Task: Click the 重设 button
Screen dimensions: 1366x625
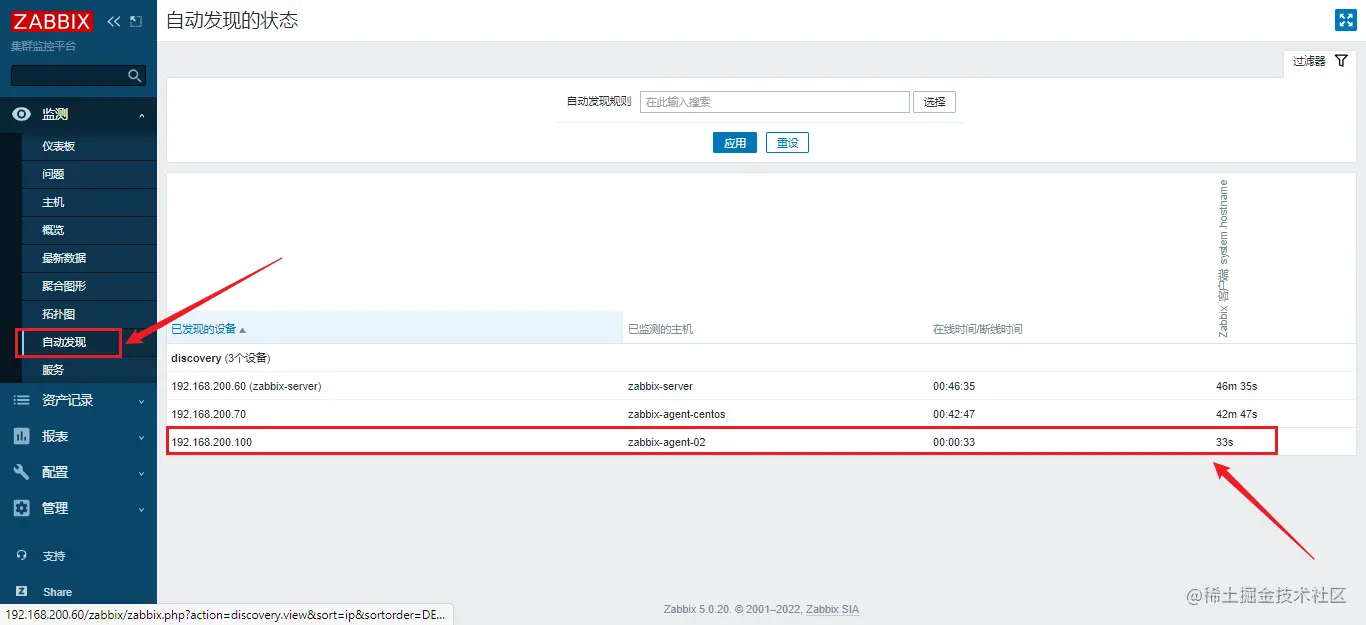Action: coord(787,143)
